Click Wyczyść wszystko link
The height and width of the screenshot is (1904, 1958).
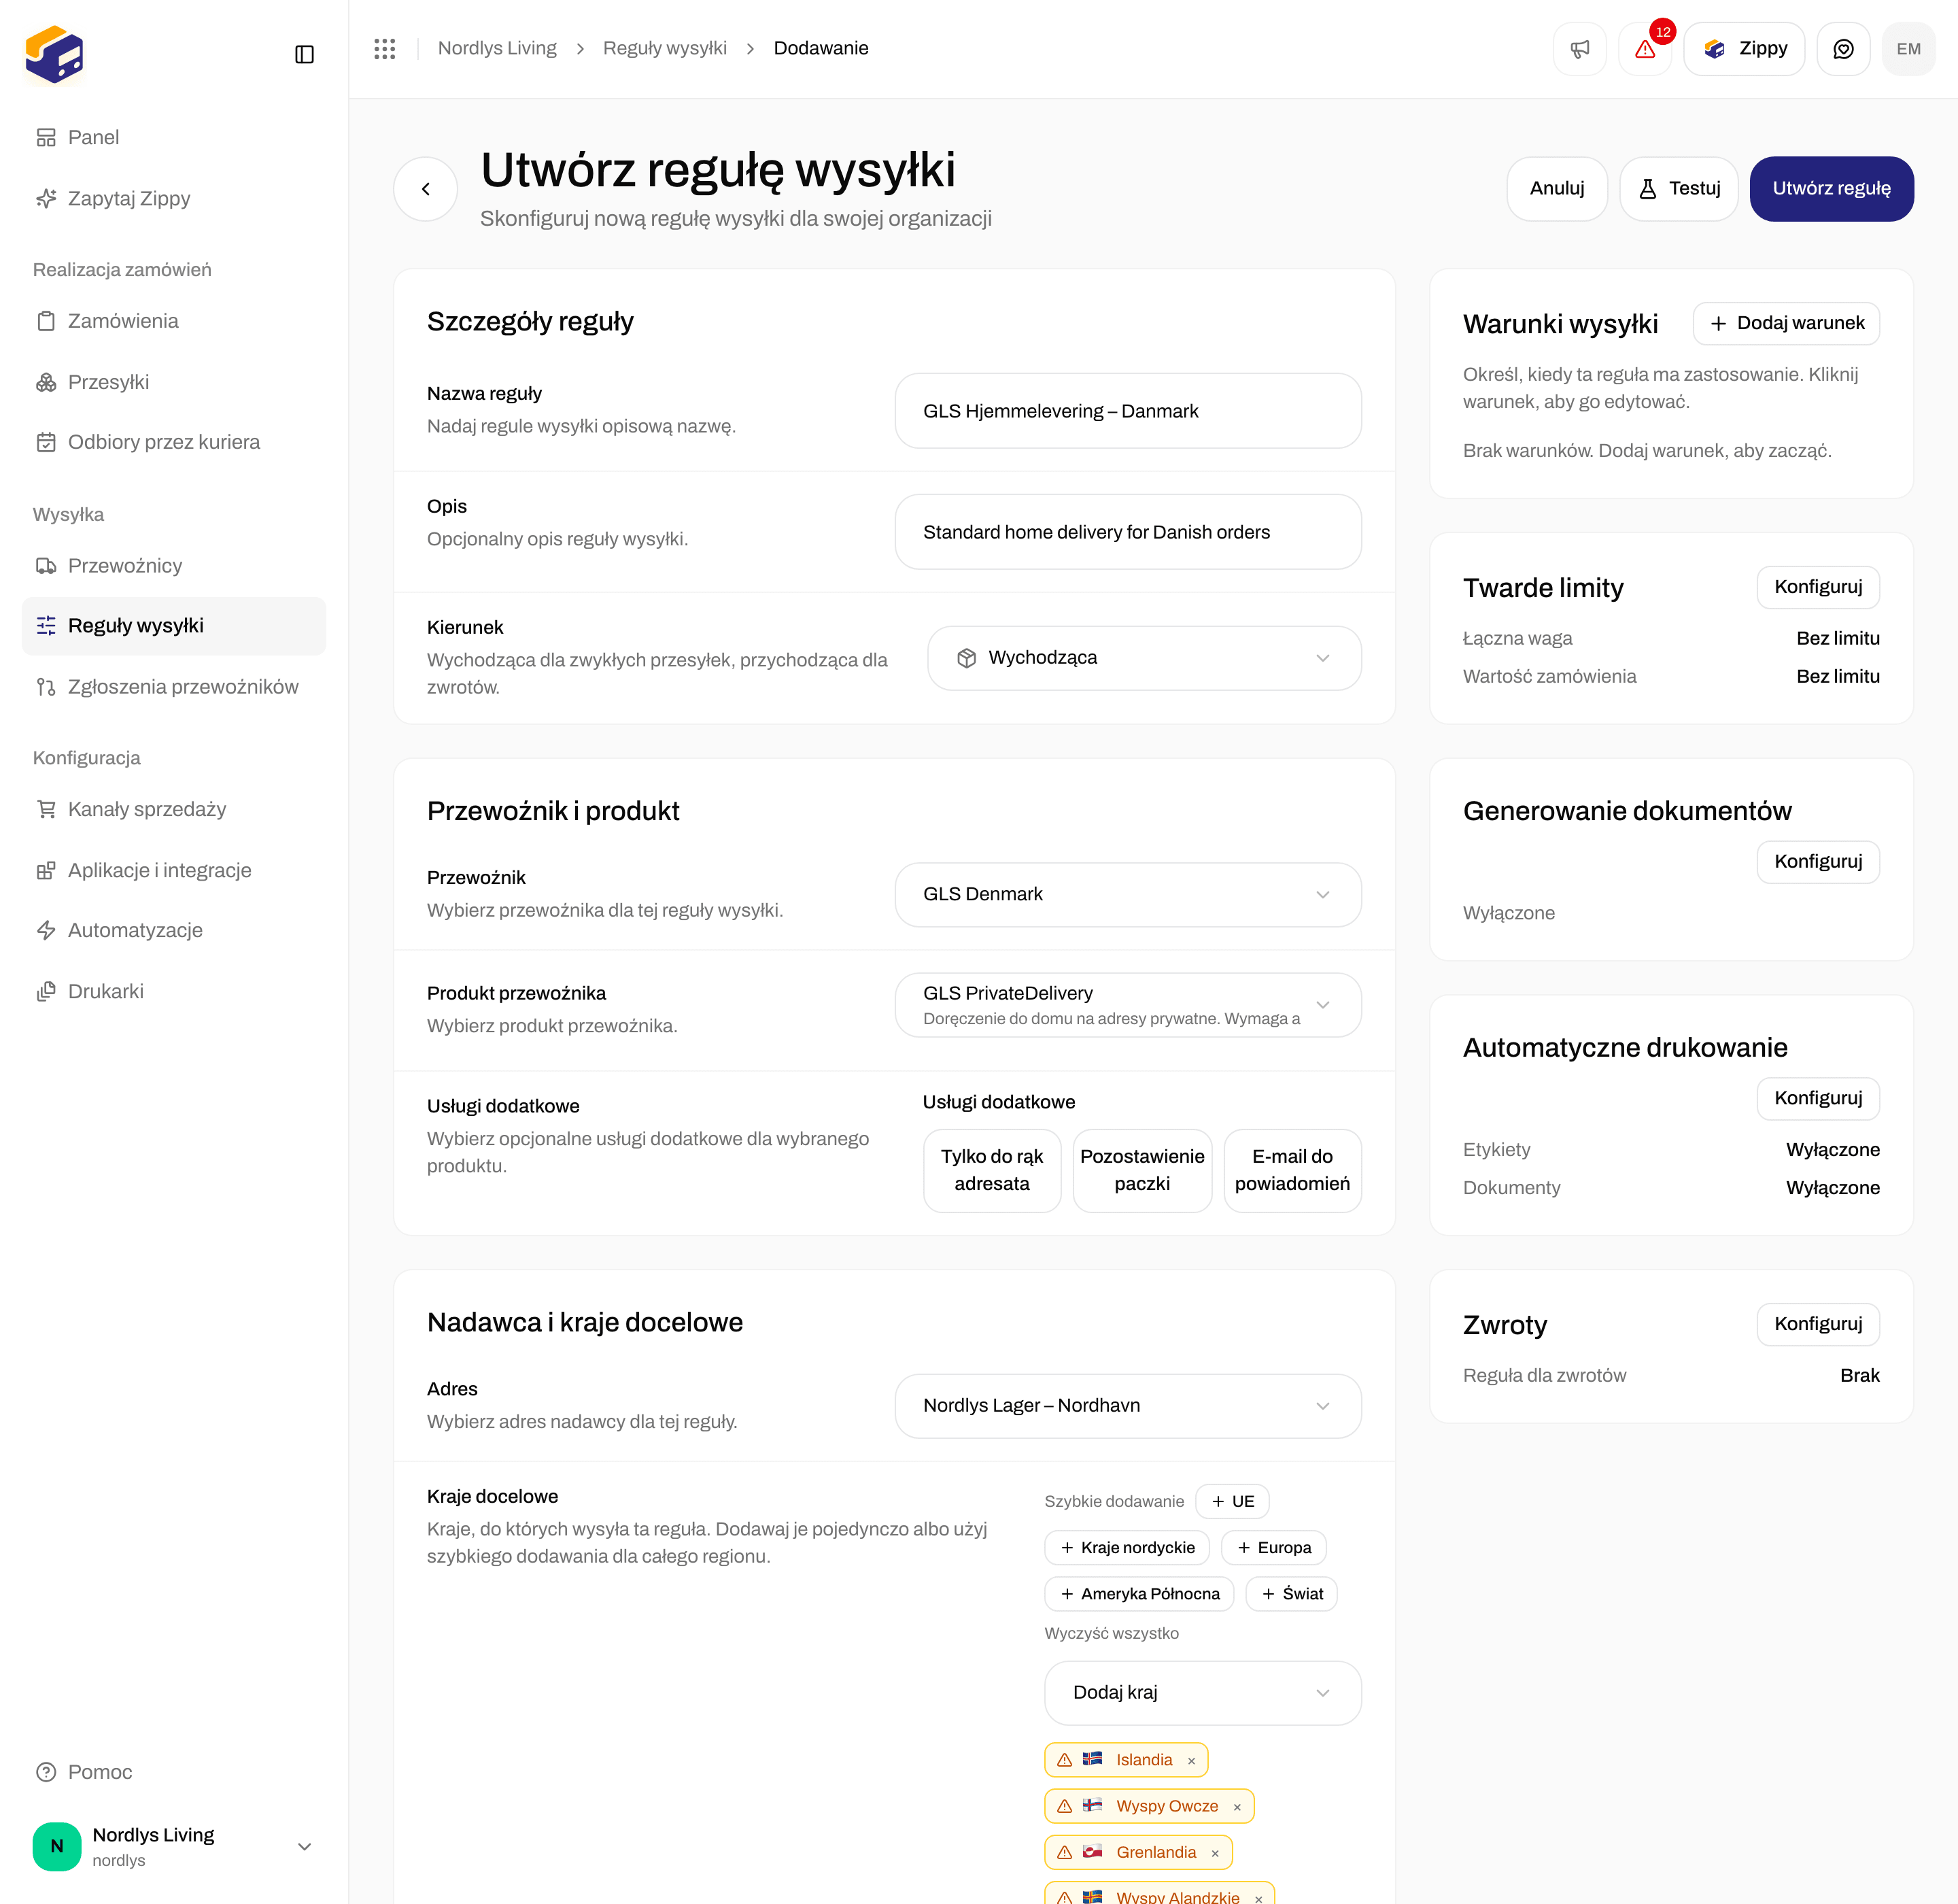coord(1111,1634)
